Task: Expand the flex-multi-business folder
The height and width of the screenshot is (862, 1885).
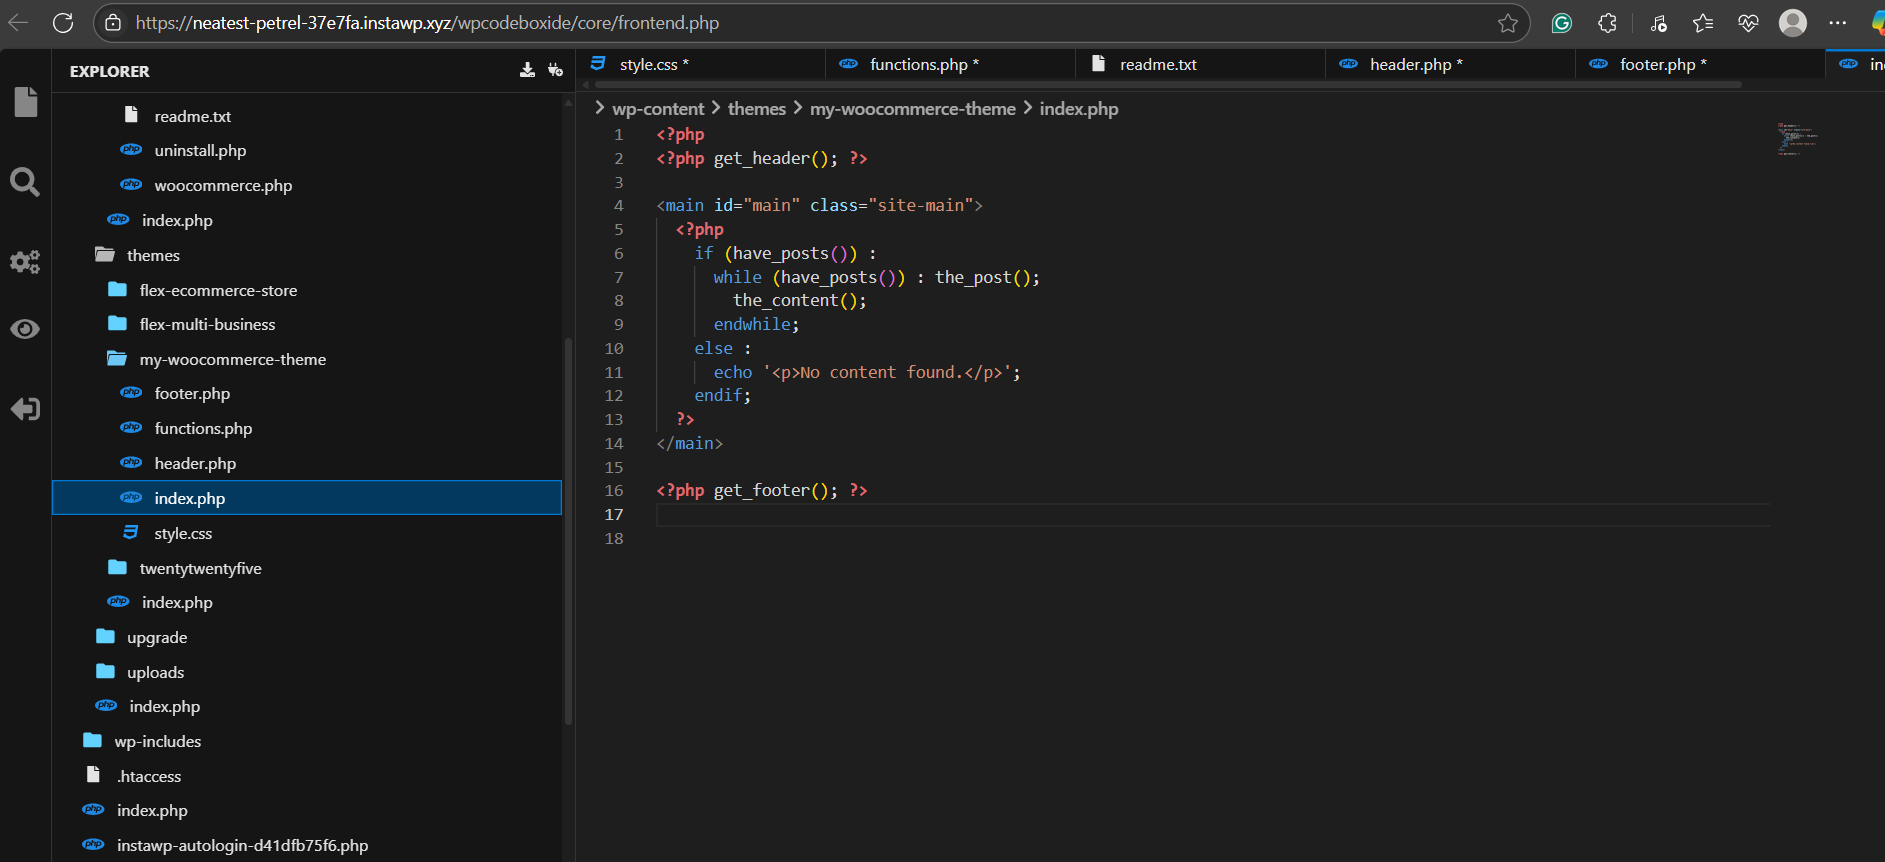Action: click(x=207, y=324)
